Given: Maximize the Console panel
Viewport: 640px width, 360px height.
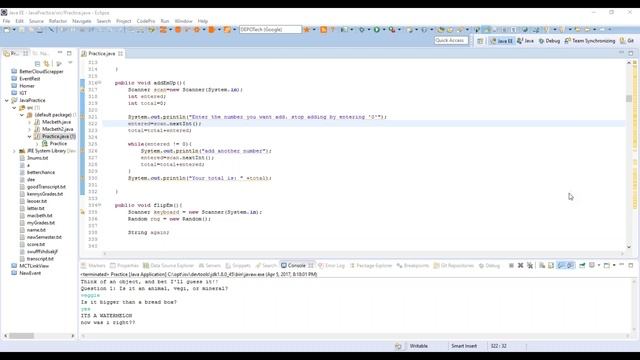Looking at the screenshot, I should coord(631,265).
